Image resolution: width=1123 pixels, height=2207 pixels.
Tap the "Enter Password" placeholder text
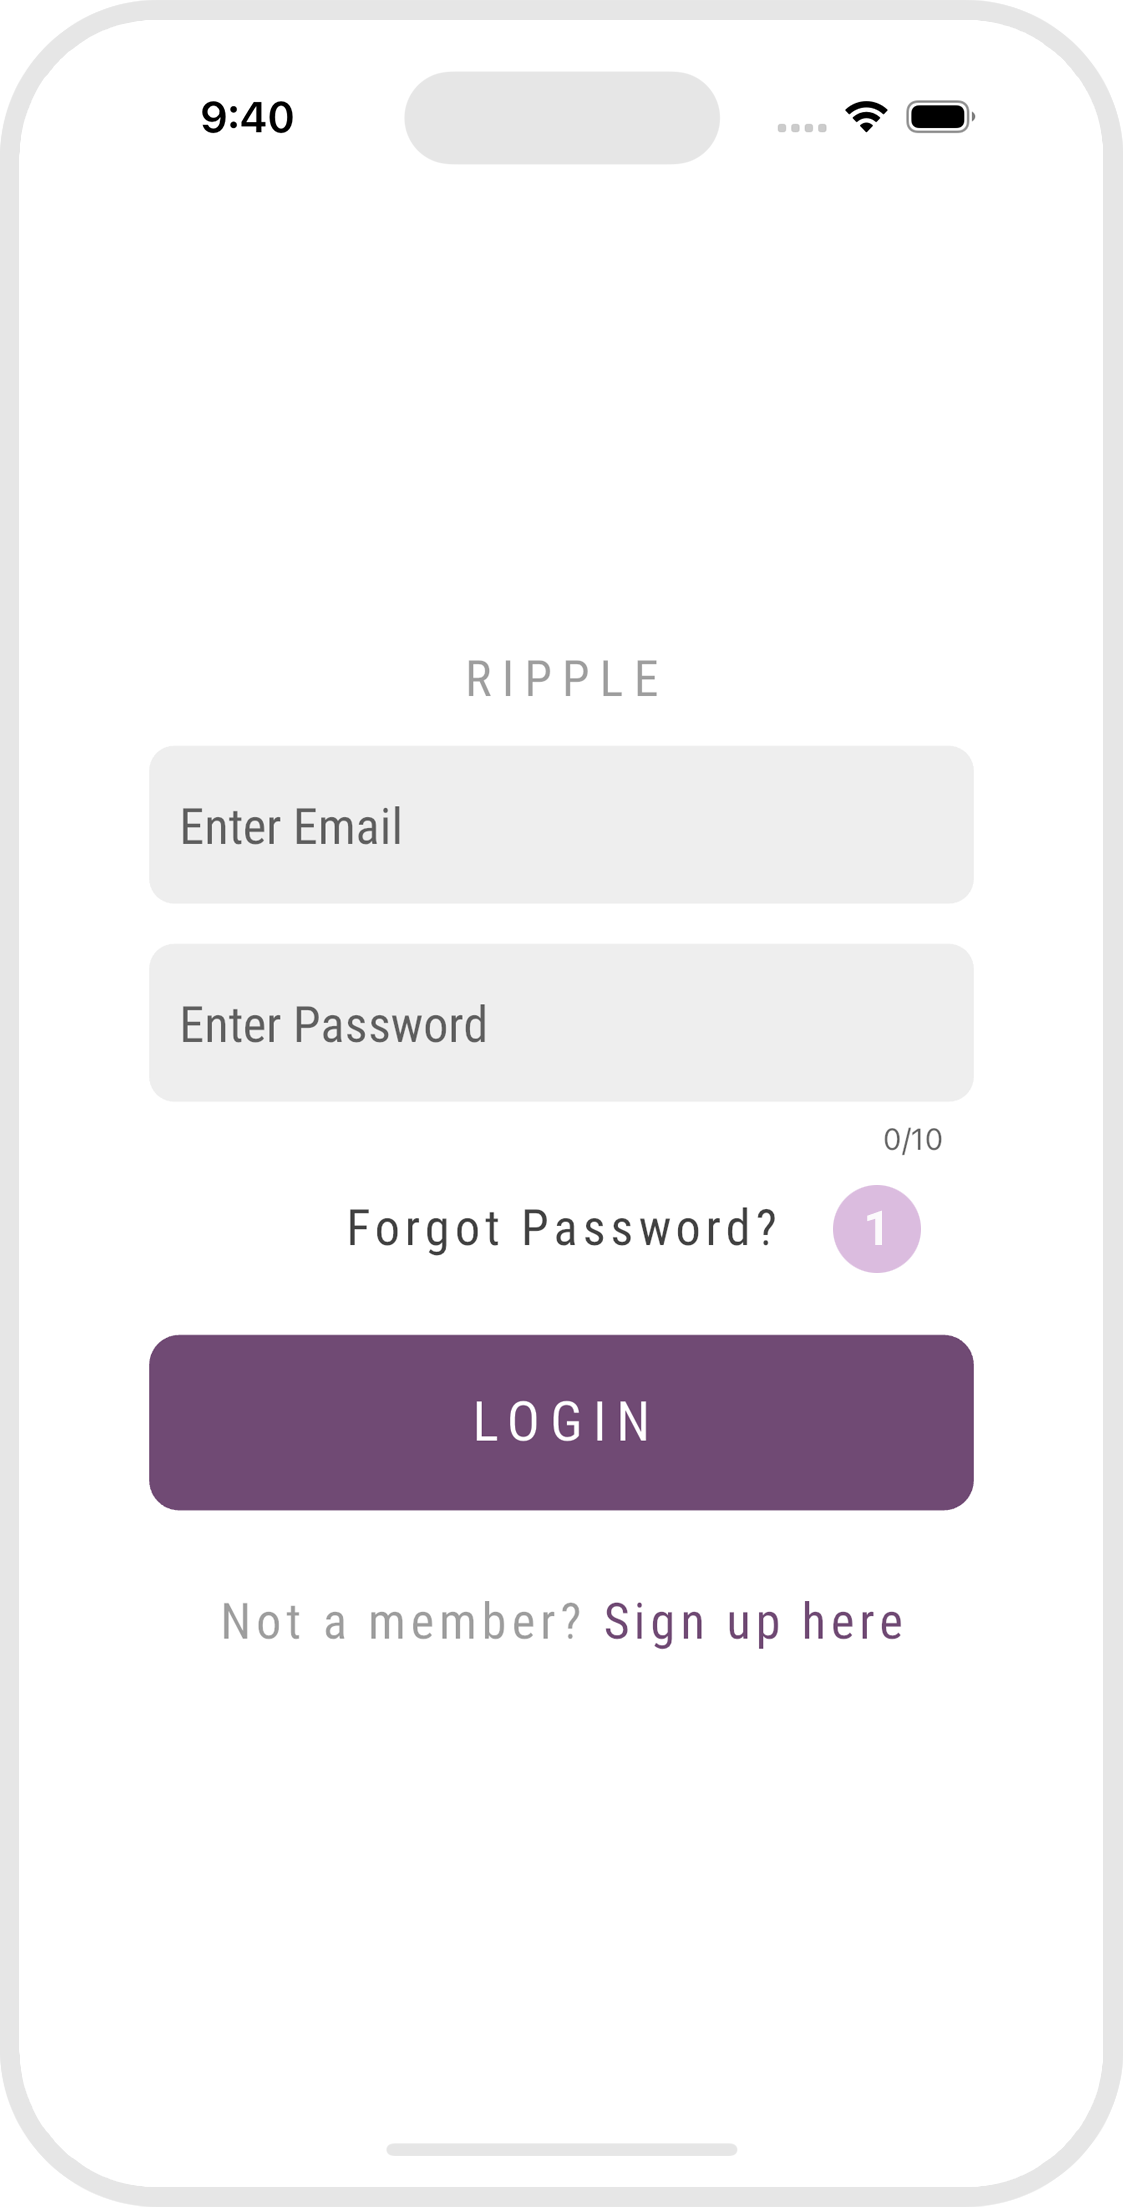(x=333, y=1024)
